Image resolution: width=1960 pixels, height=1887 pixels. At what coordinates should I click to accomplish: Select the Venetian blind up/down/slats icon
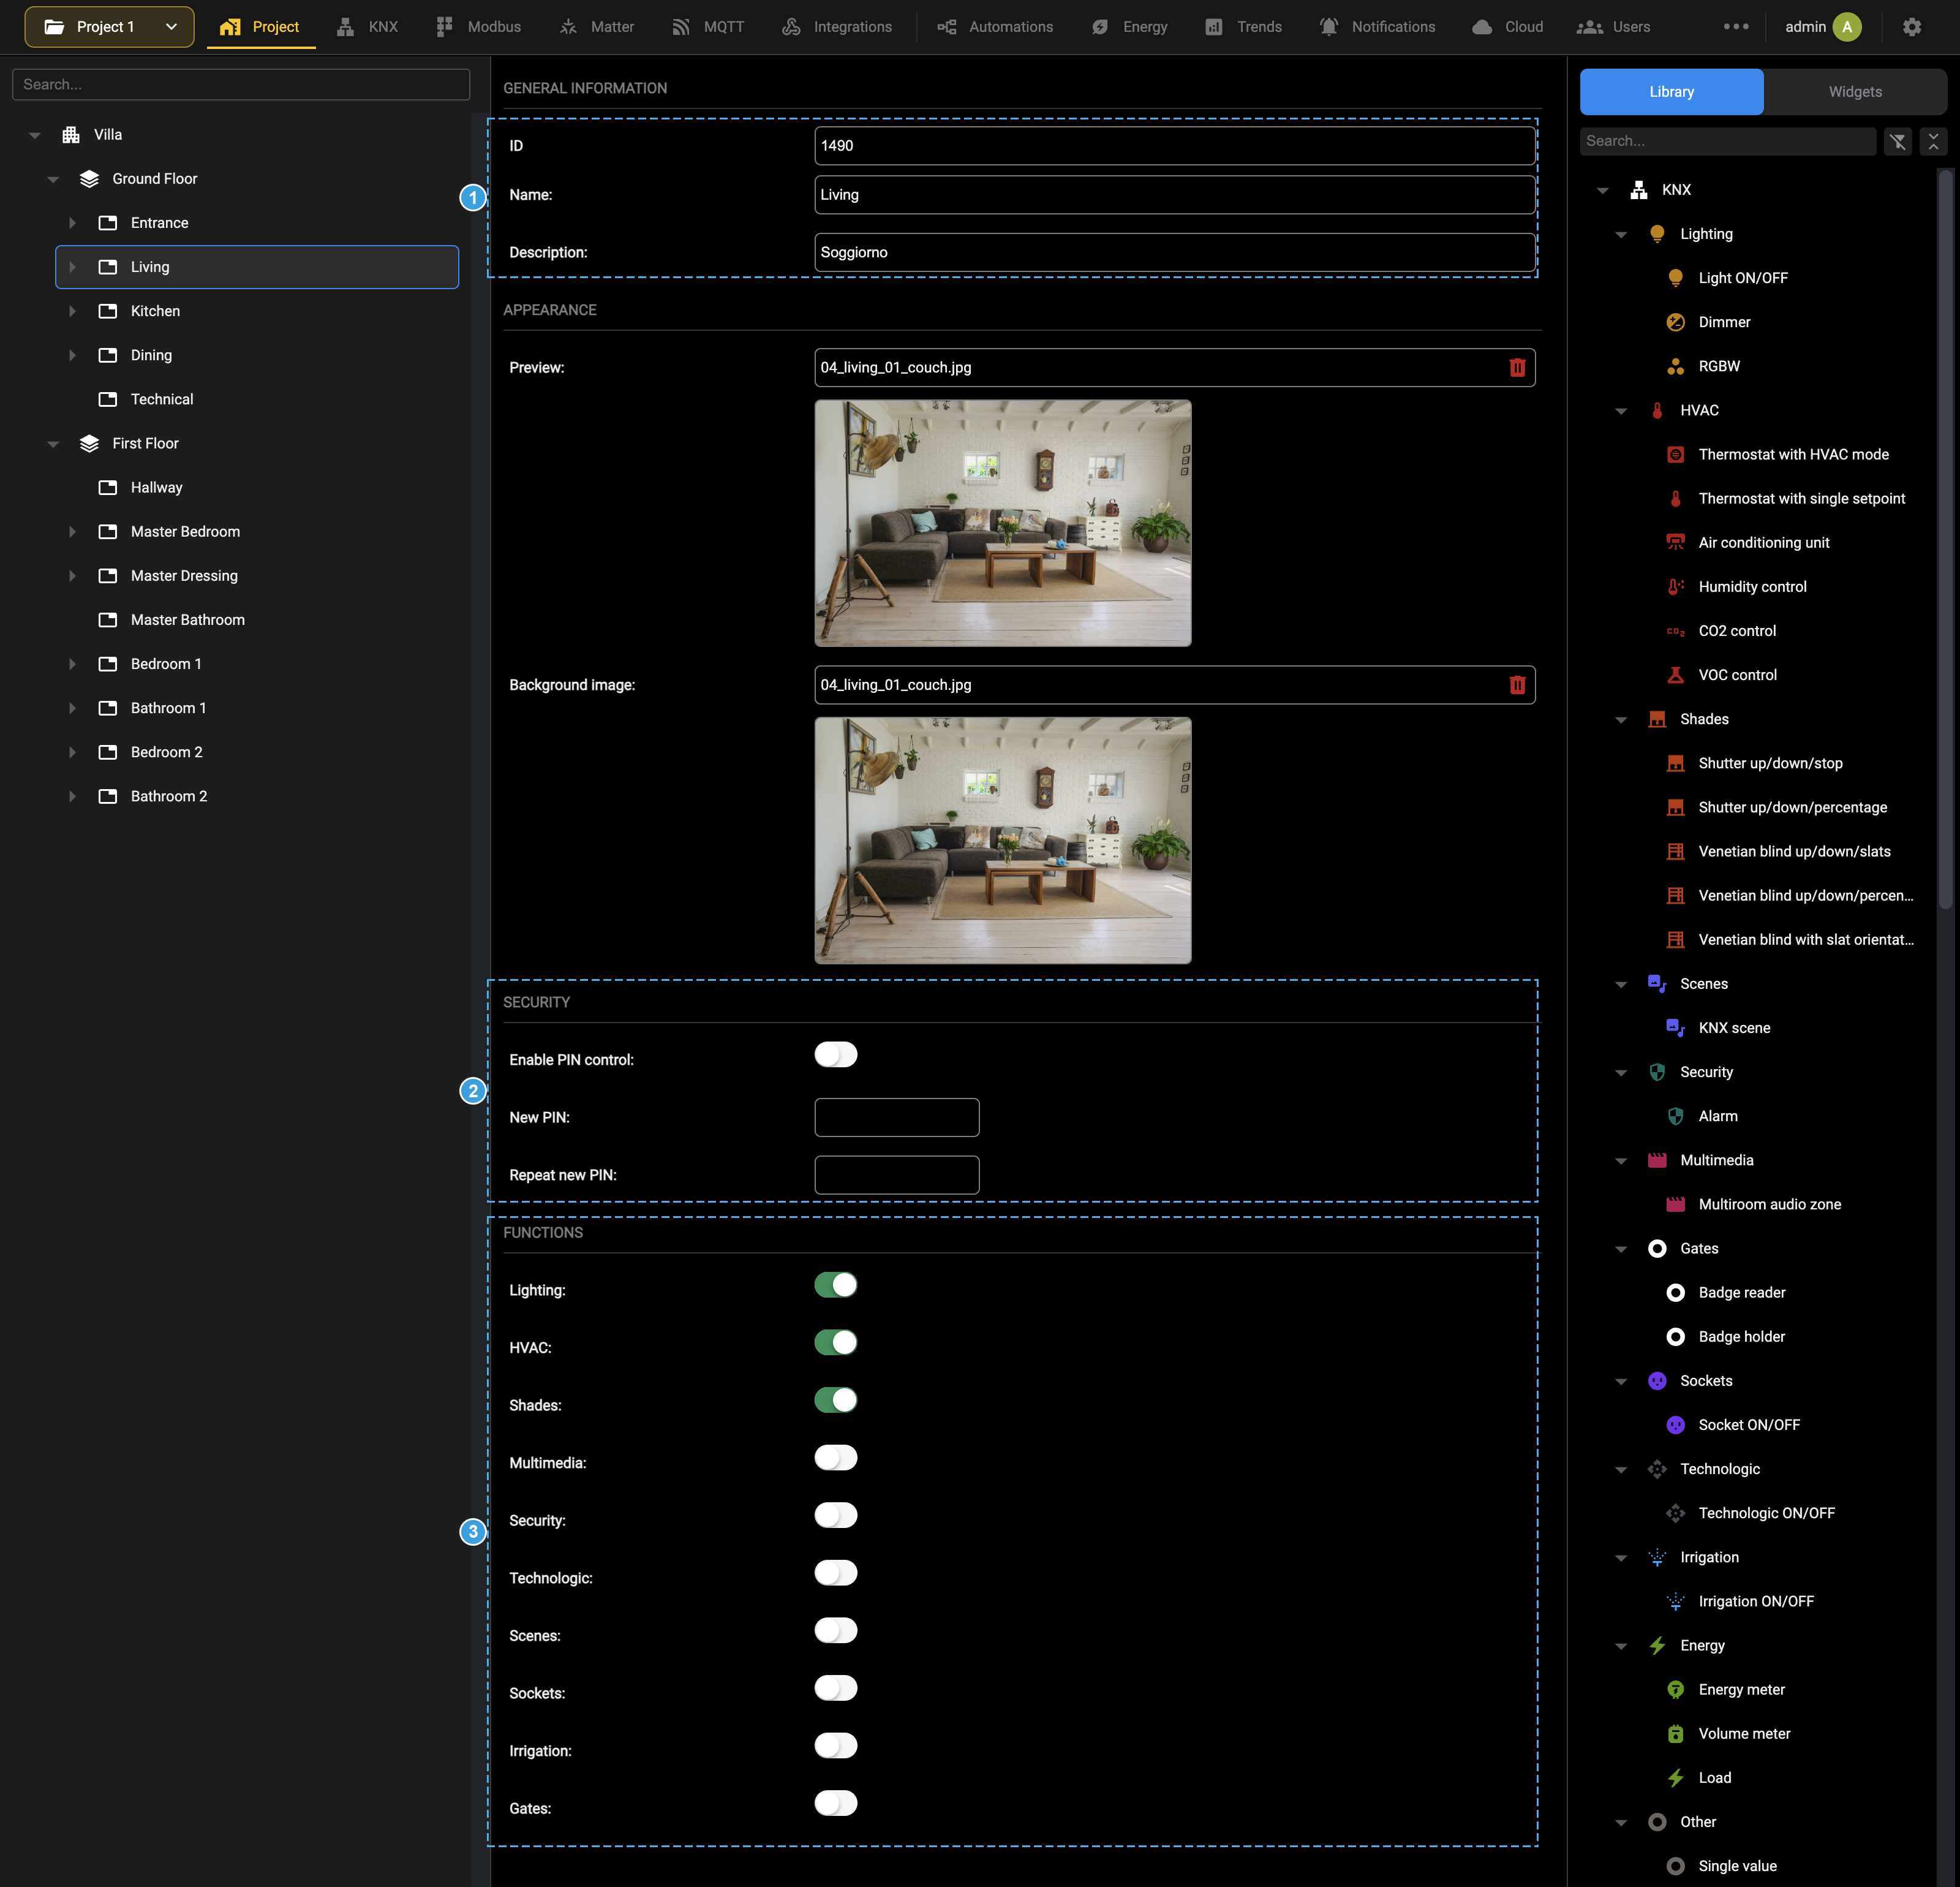(1675, 851)
